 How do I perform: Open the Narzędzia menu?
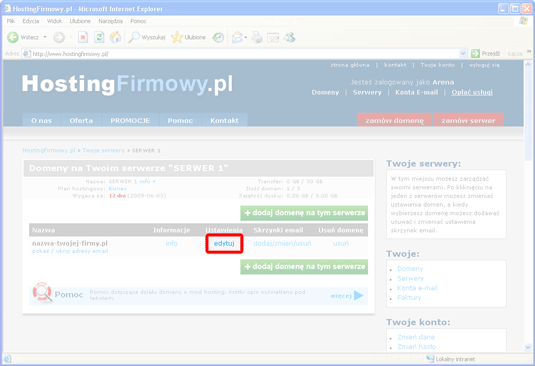coord(111,21)
